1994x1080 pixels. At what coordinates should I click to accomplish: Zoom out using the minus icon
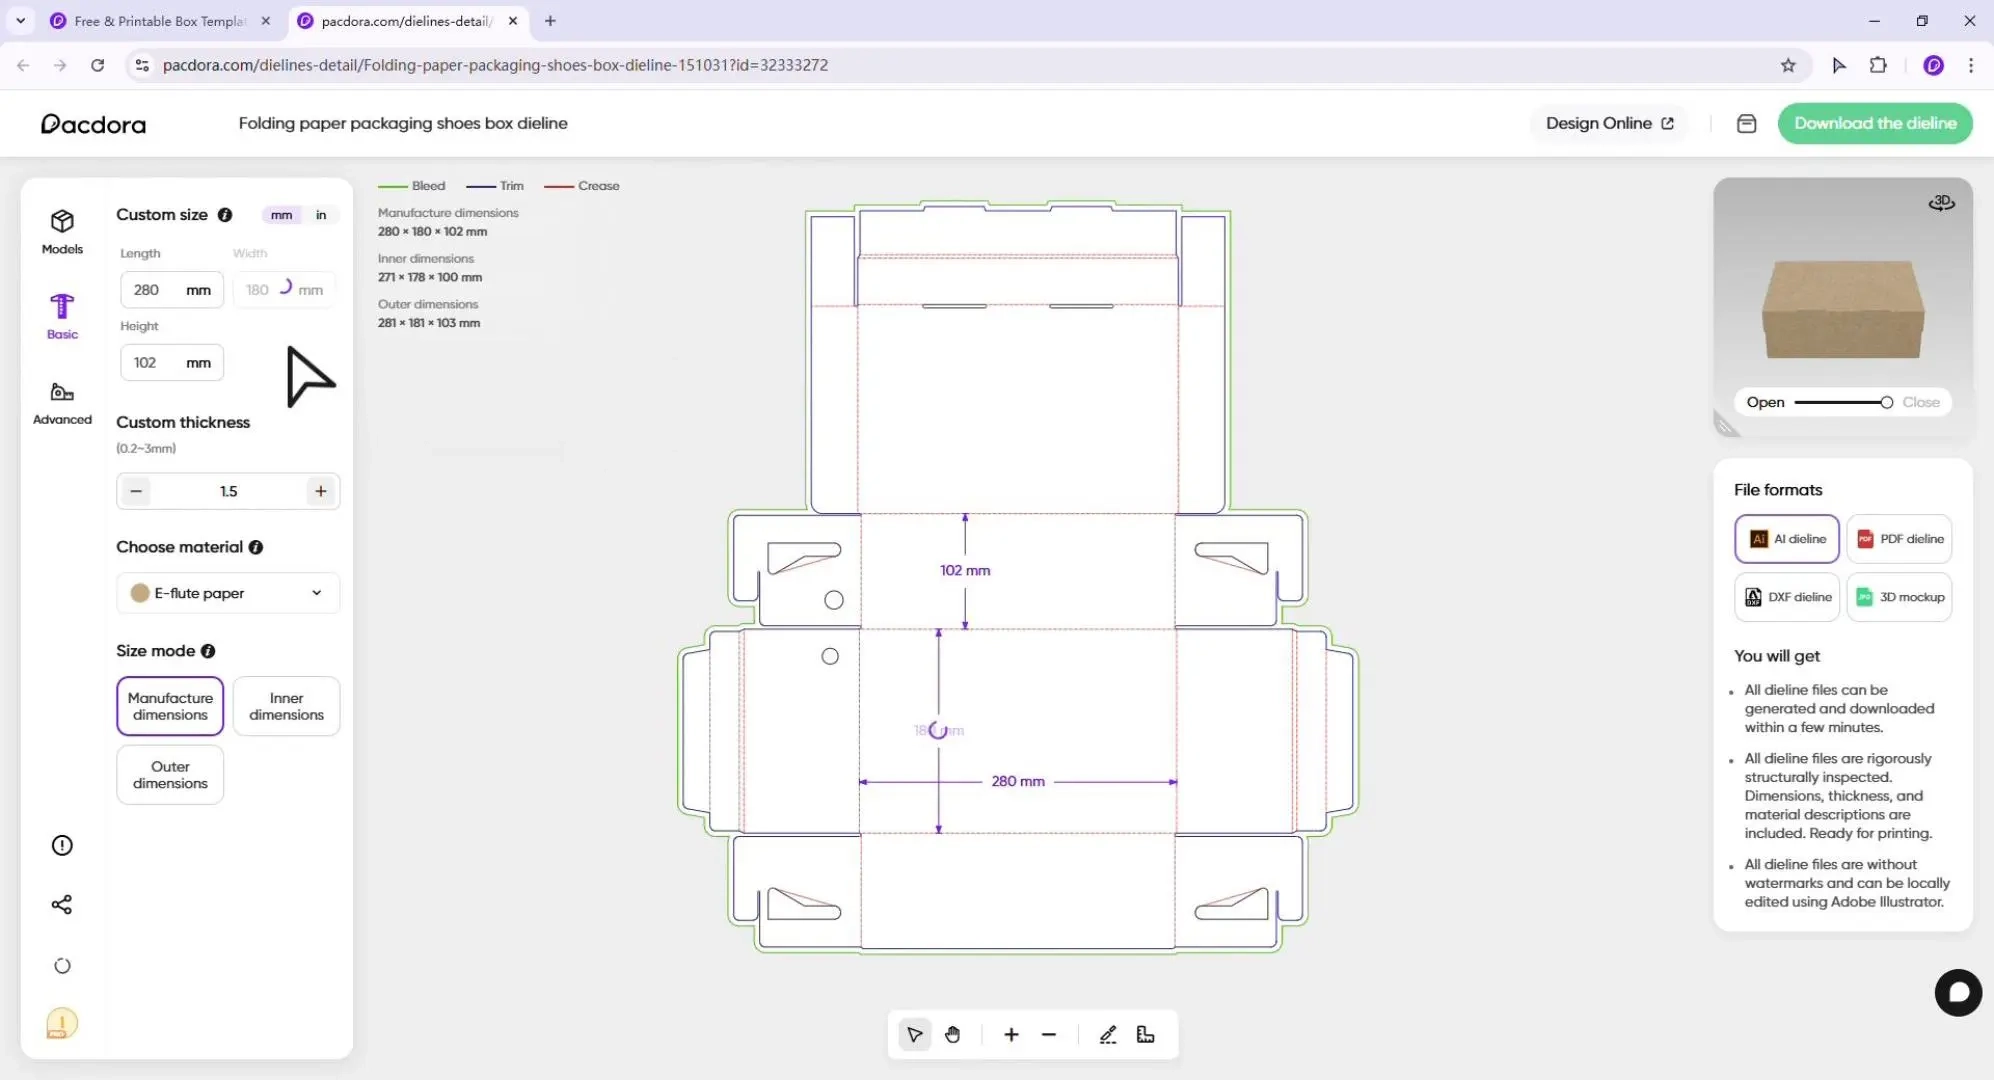(x=1047, y=1035)
